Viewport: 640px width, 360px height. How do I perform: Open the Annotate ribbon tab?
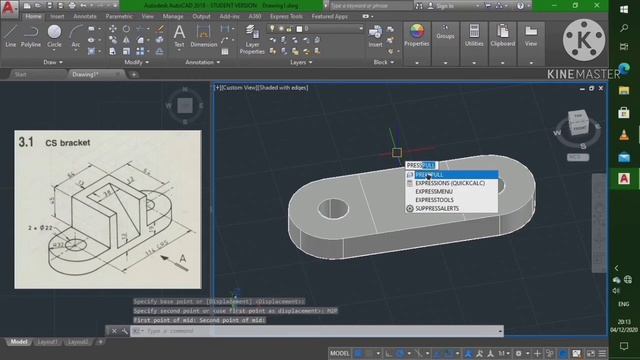pyautogui.click(x=85, y=16)
